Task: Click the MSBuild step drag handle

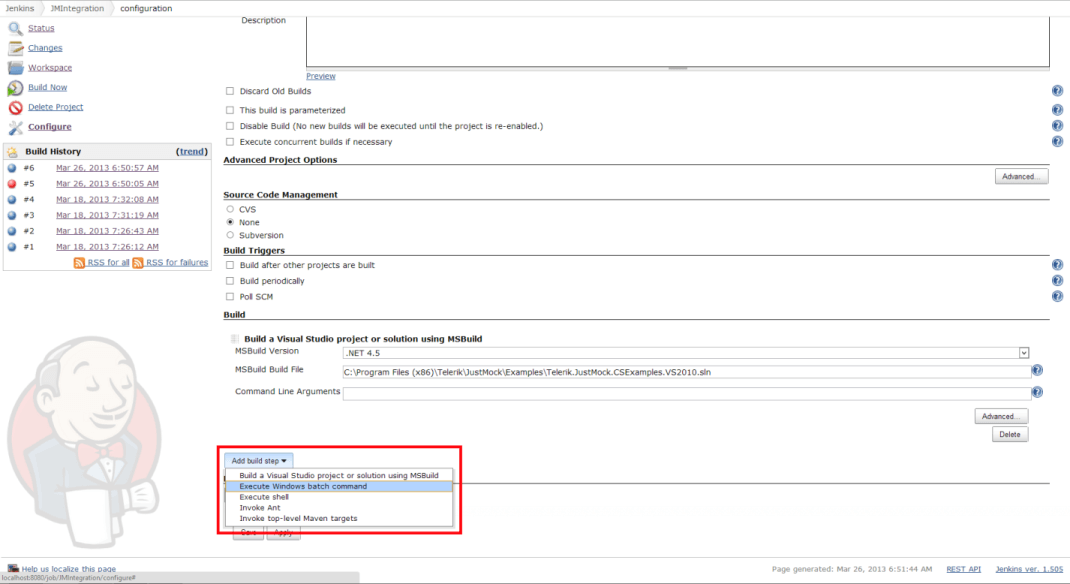Action: [x=235, y=339]
